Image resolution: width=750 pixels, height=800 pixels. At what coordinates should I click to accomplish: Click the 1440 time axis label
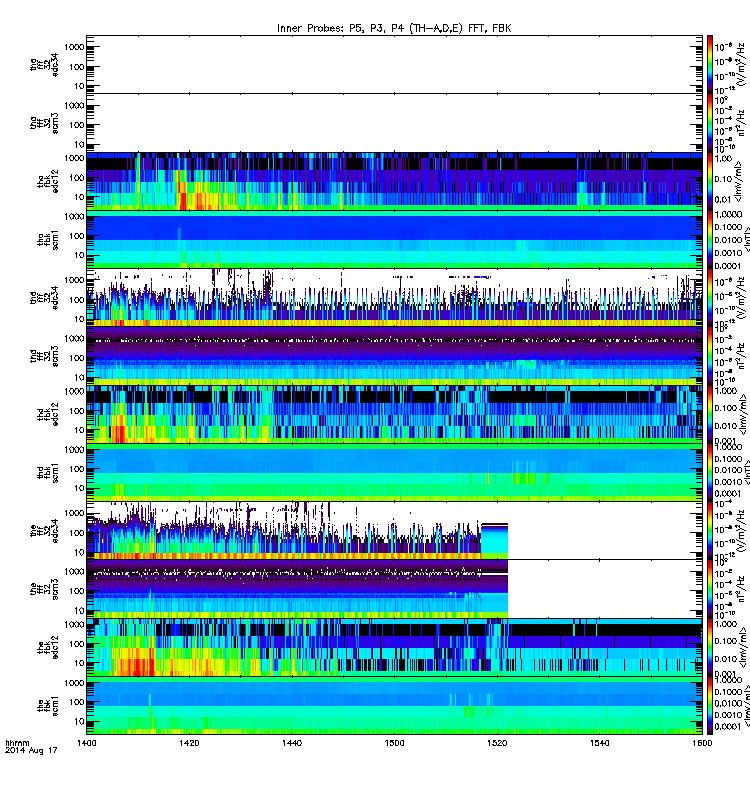point(291,743)
